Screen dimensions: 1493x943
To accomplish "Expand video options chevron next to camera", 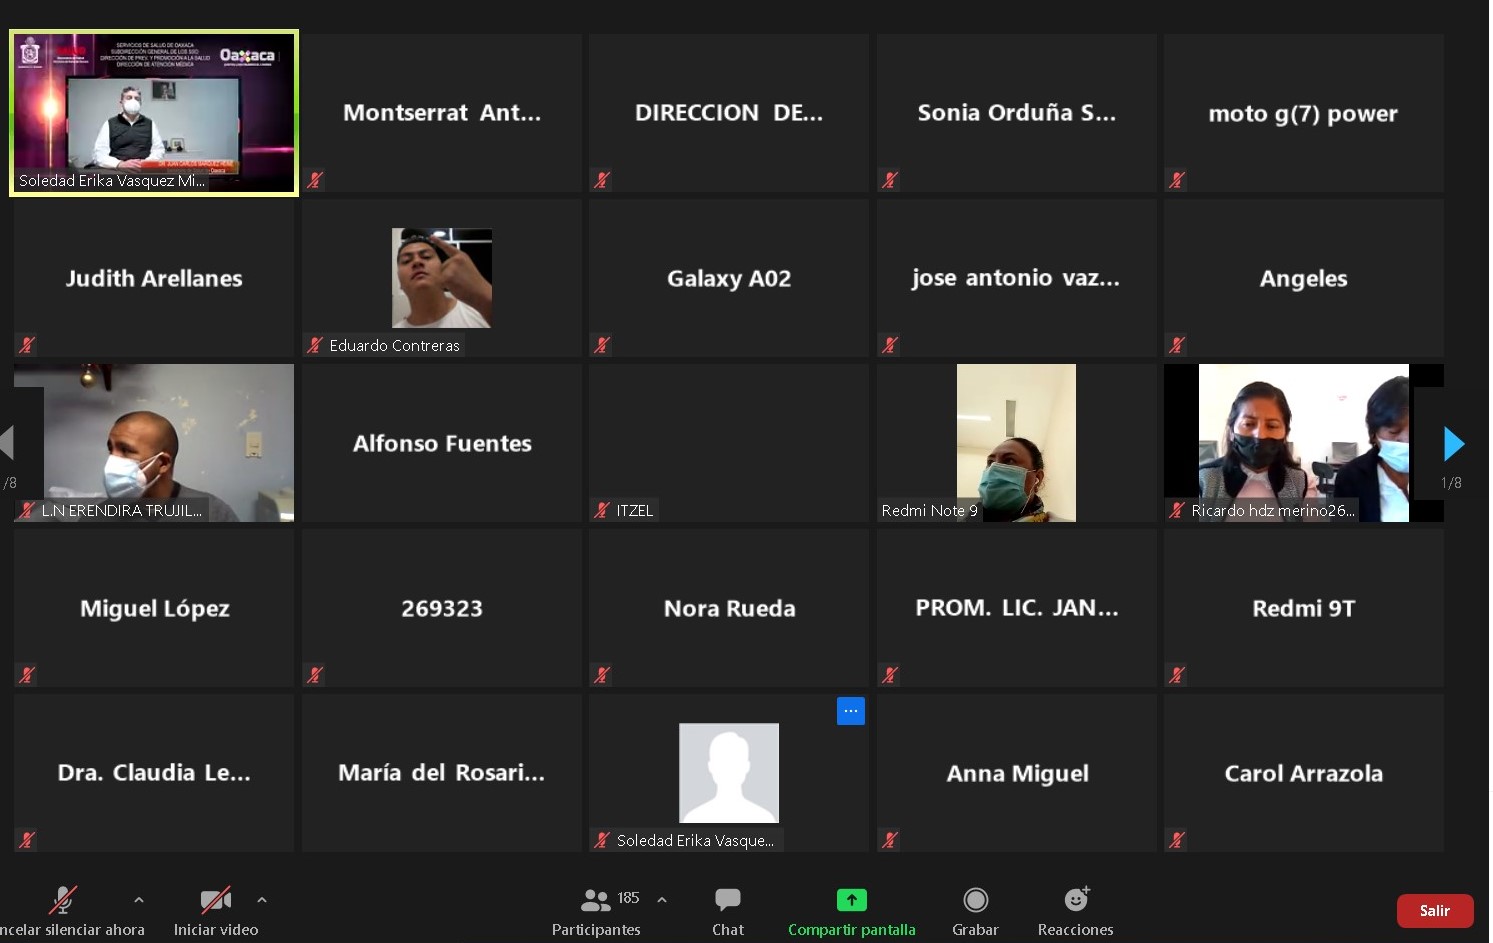I will pos(262,900).
